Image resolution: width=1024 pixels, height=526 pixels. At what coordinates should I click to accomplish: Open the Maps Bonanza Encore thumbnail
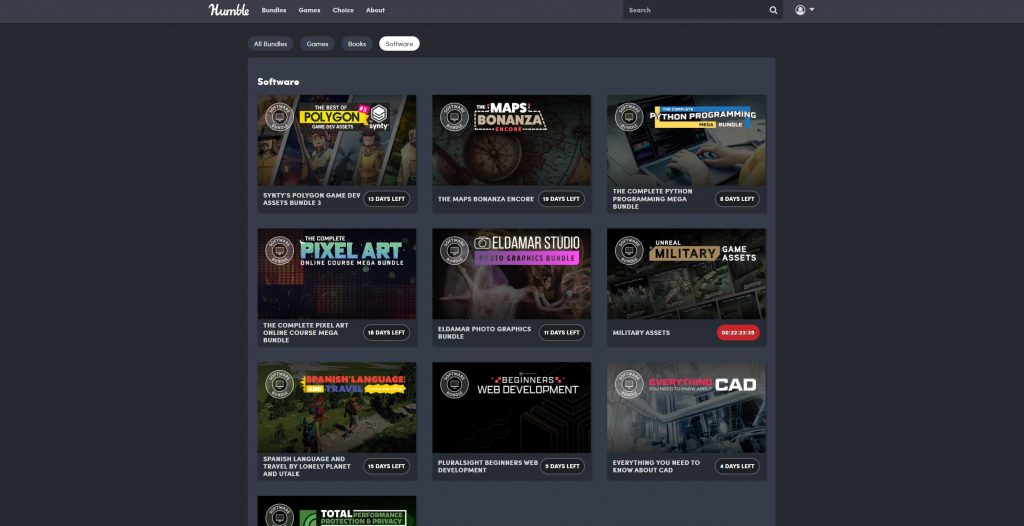[x=511, y=140]
